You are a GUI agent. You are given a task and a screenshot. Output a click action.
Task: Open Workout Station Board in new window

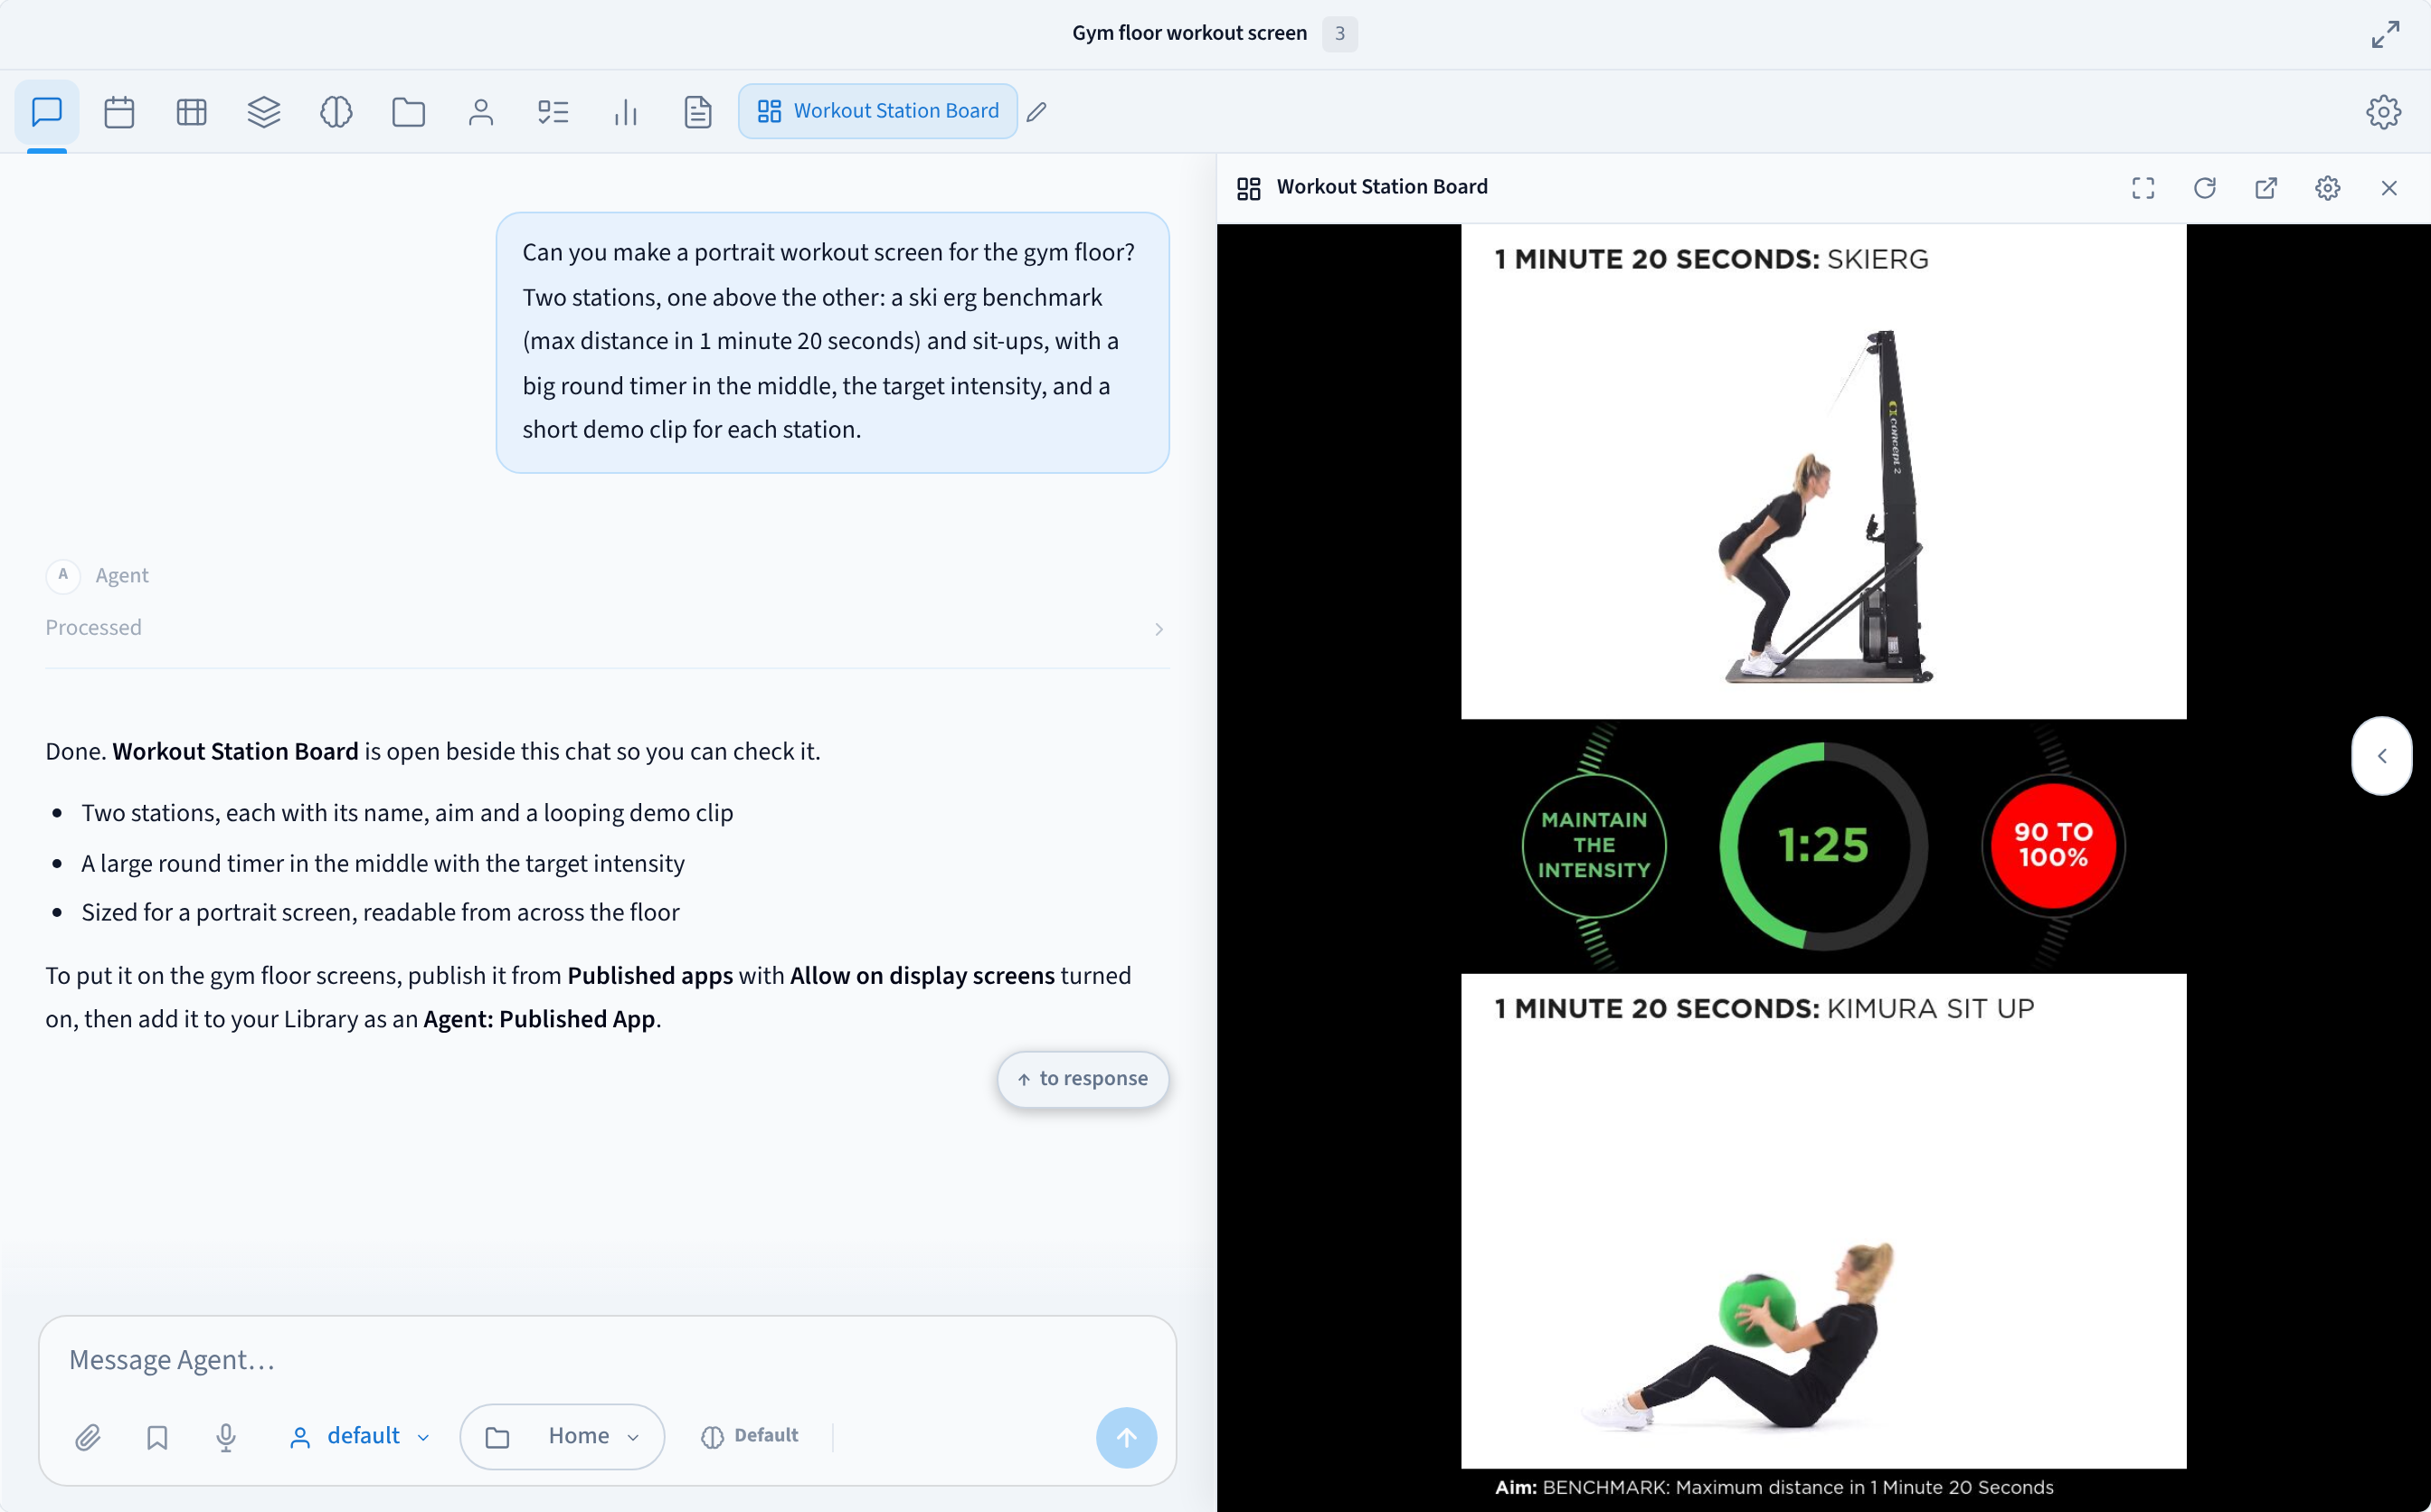click(2266, 188)
